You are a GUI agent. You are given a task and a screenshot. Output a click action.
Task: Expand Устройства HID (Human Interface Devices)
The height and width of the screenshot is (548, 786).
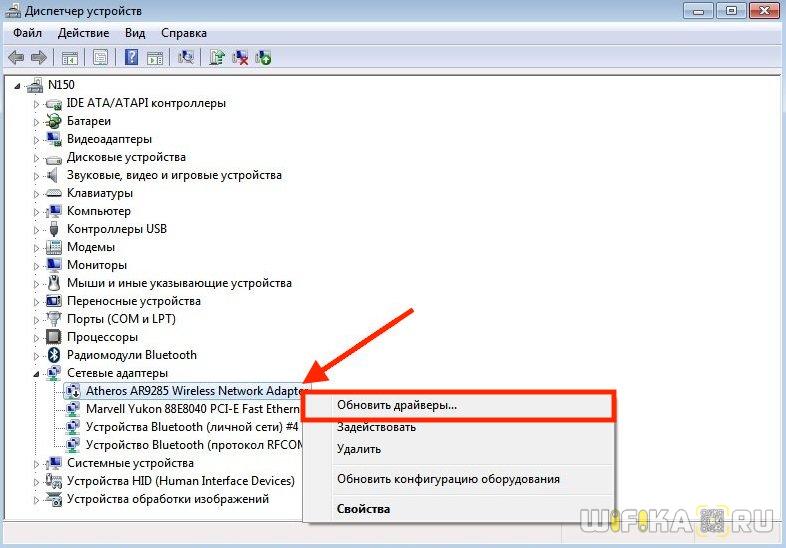(36, 482)
